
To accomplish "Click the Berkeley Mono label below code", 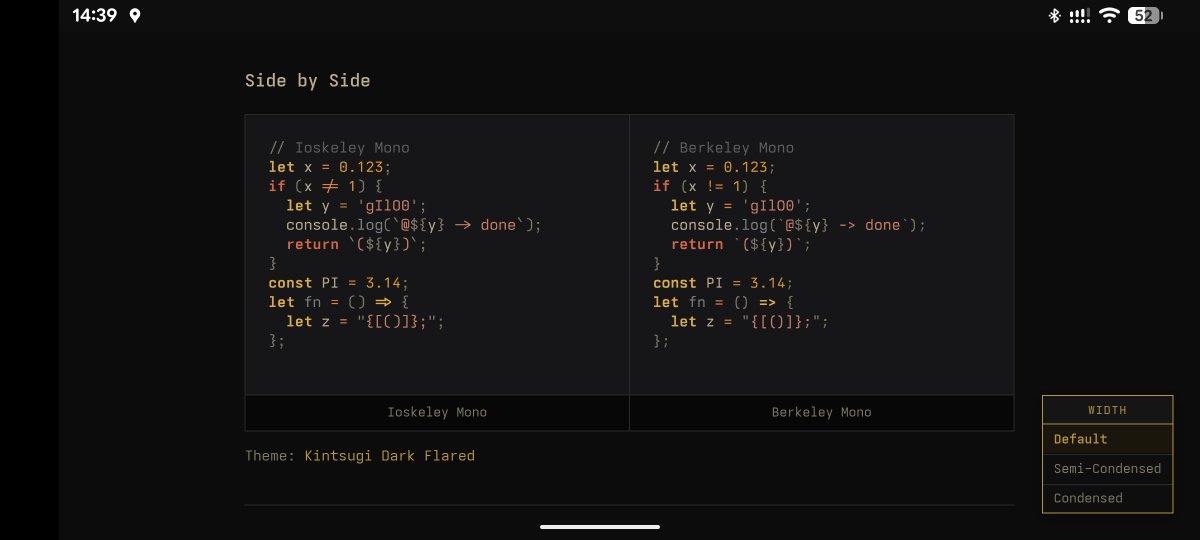I will click(x=822, y=412).
